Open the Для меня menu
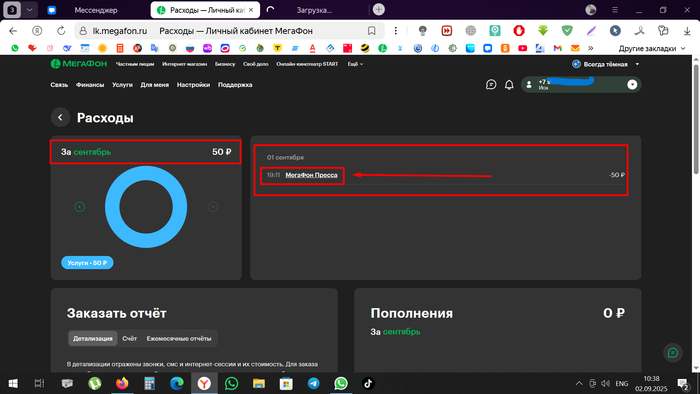 point(154,85)
